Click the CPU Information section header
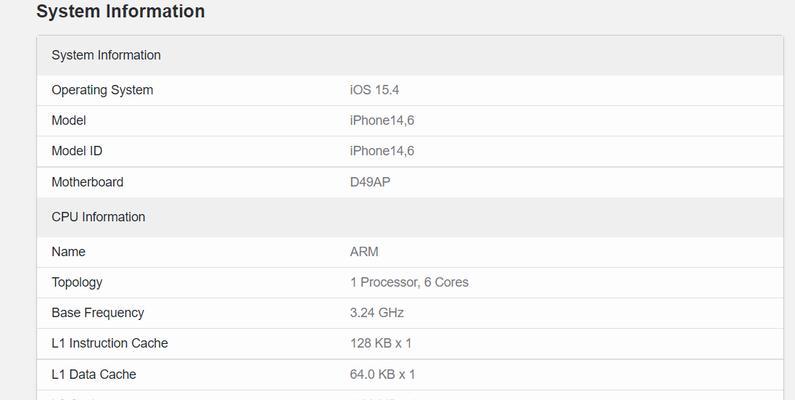The width and height of the screenshot is (795, 400). [98, 217]
